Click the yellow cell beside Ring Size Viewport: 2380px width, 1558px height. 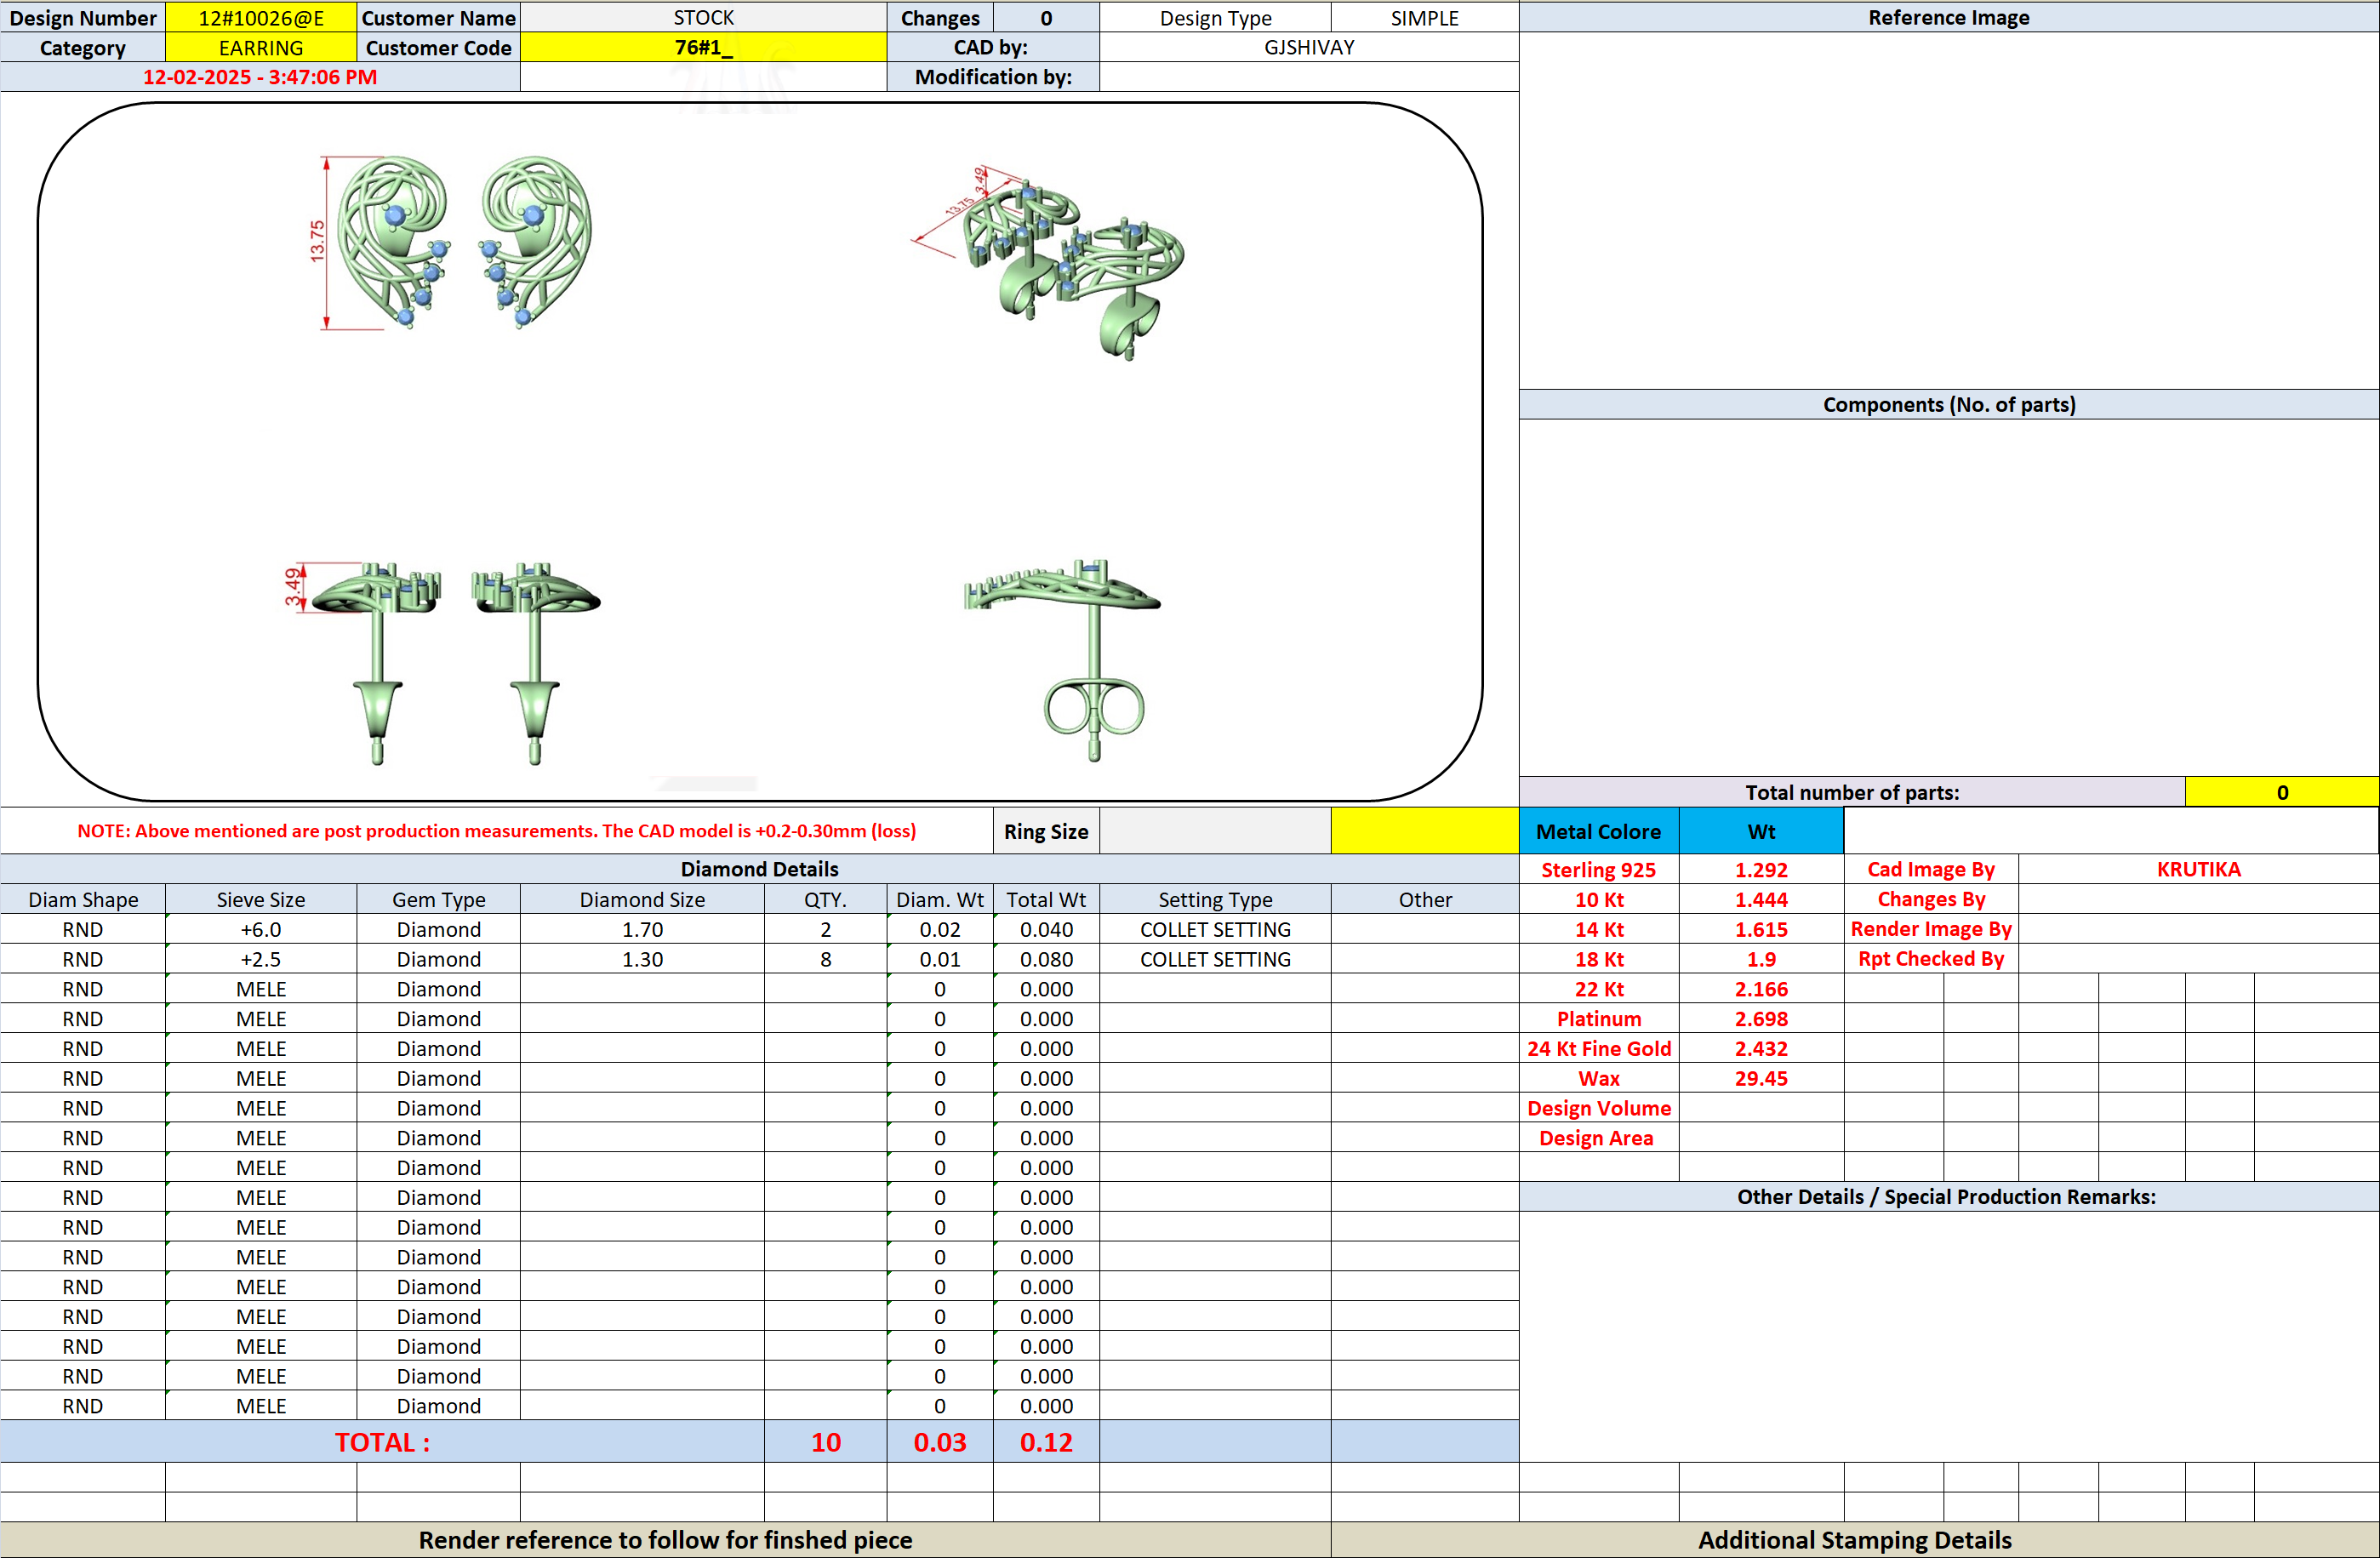(1424, 831)
